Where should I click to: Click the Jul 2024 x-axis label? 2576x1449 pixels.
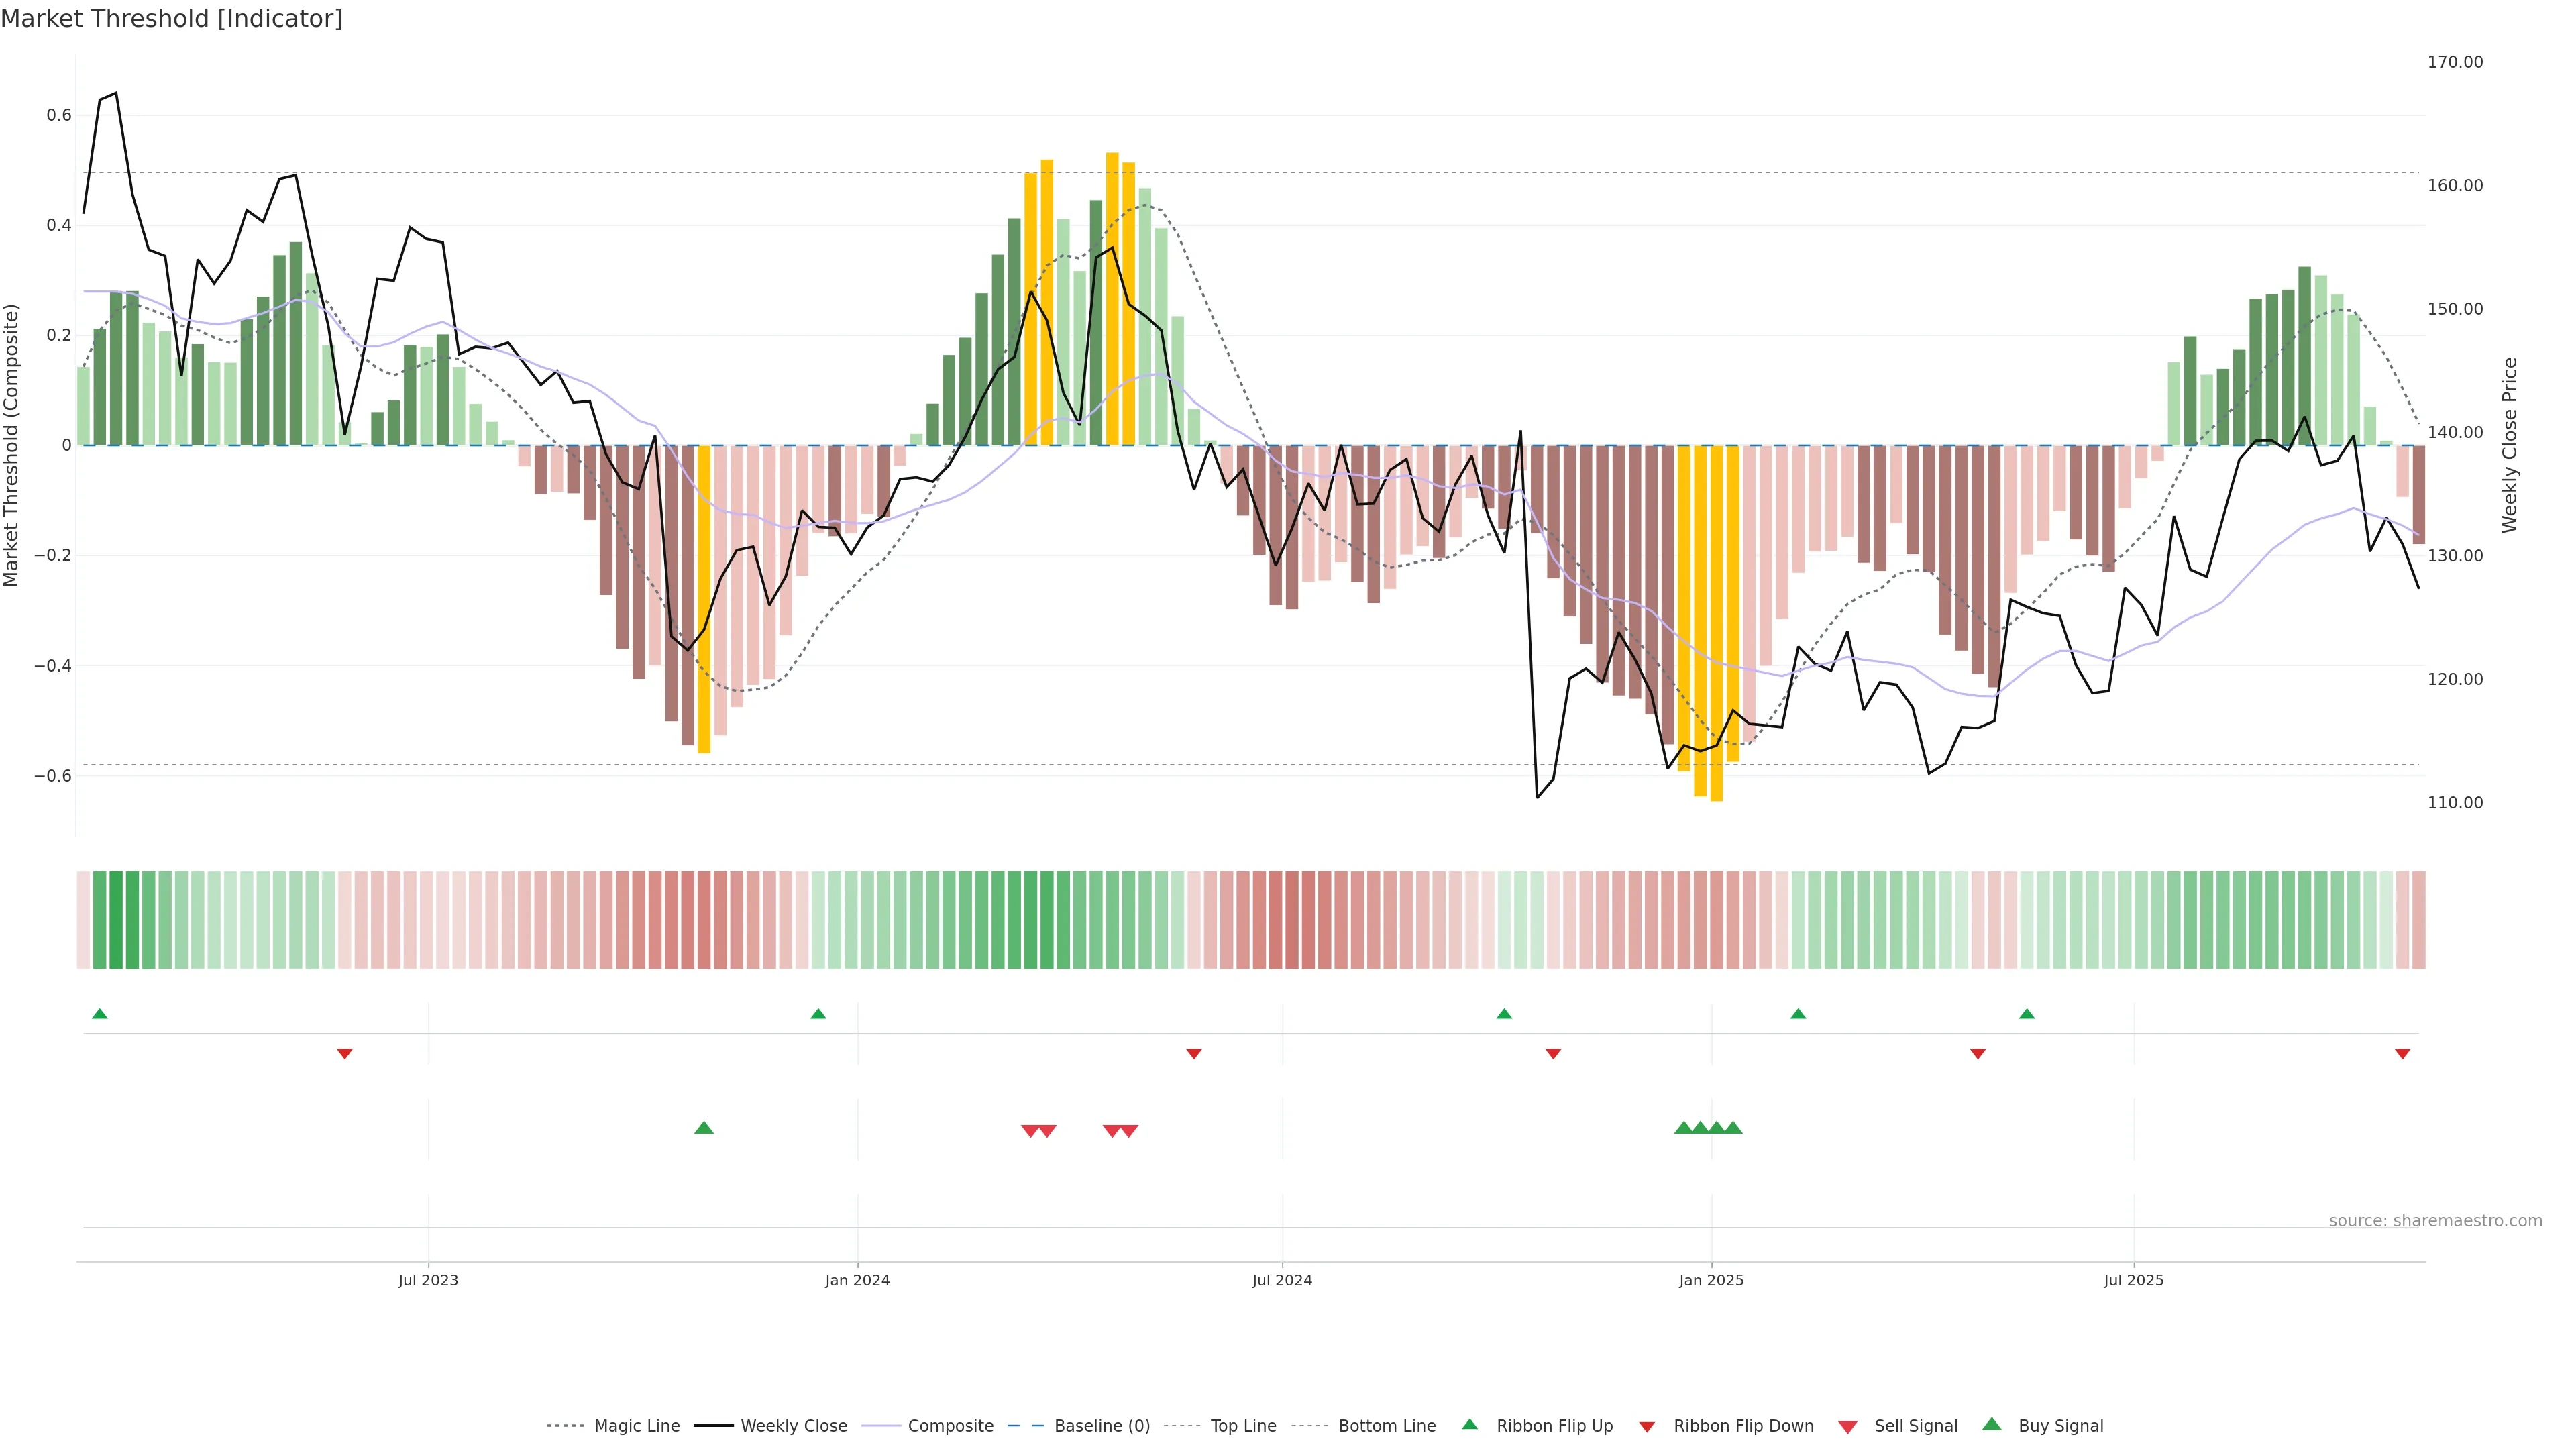click(x=1282, y=1280)
